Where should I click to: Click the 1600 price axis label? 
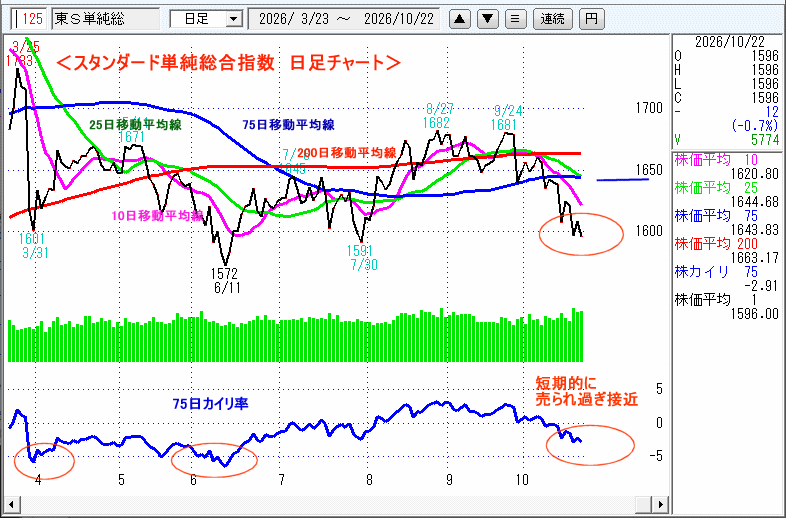649,231
